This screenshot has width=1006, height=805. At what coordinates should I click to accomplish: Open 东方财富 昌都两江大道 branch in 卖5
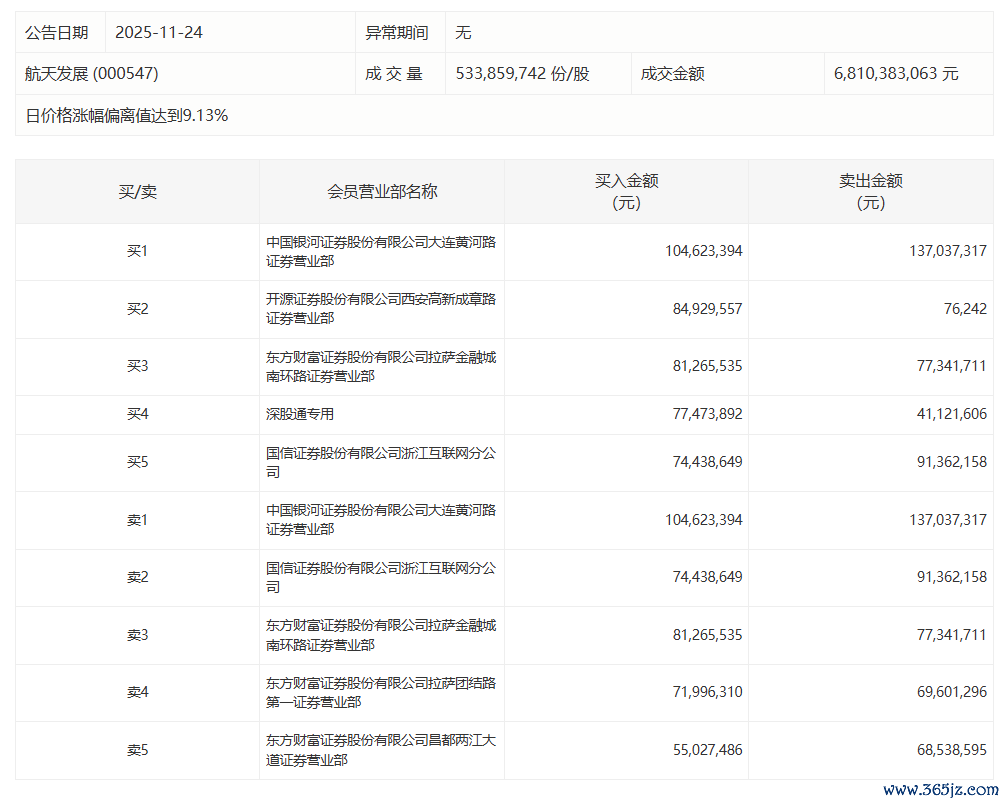point(381,750)
